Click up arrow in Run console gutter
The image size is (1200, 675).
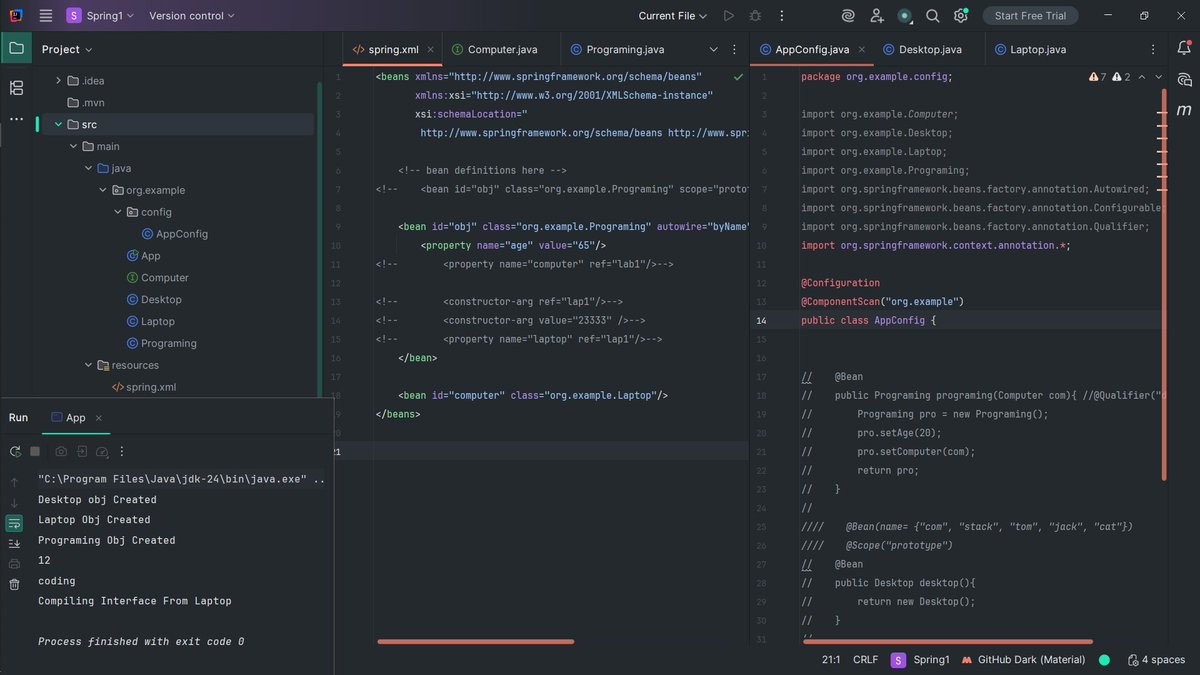point(14,482)
